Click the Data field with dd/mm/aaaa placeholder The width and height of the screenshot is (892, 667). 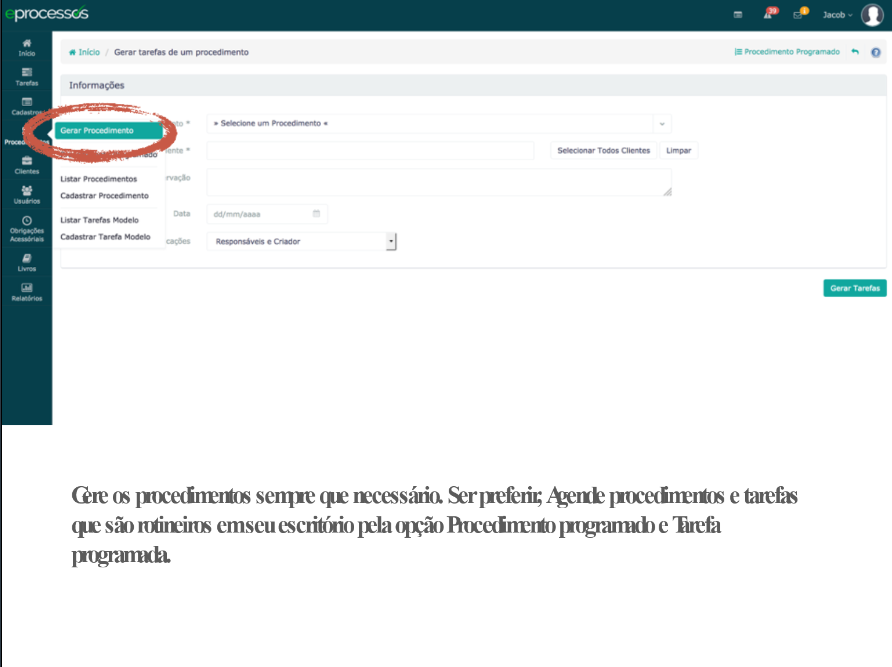pyautogui.click(x=266, y=213)
